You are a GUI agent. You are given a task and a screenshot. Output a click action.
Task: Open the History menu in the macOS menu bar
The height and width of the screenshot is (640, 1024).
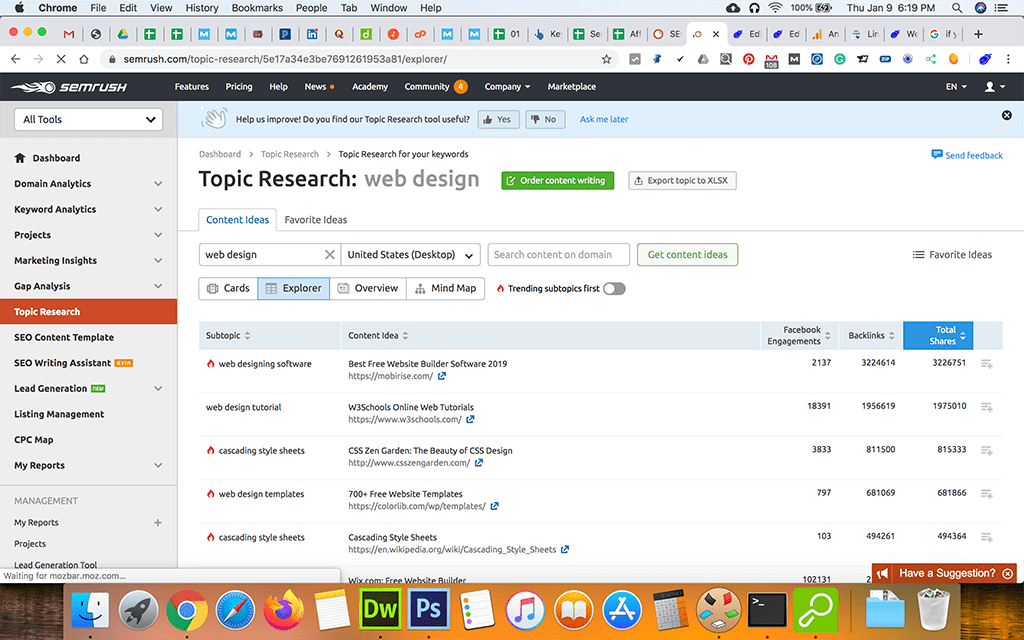[202, 8]
